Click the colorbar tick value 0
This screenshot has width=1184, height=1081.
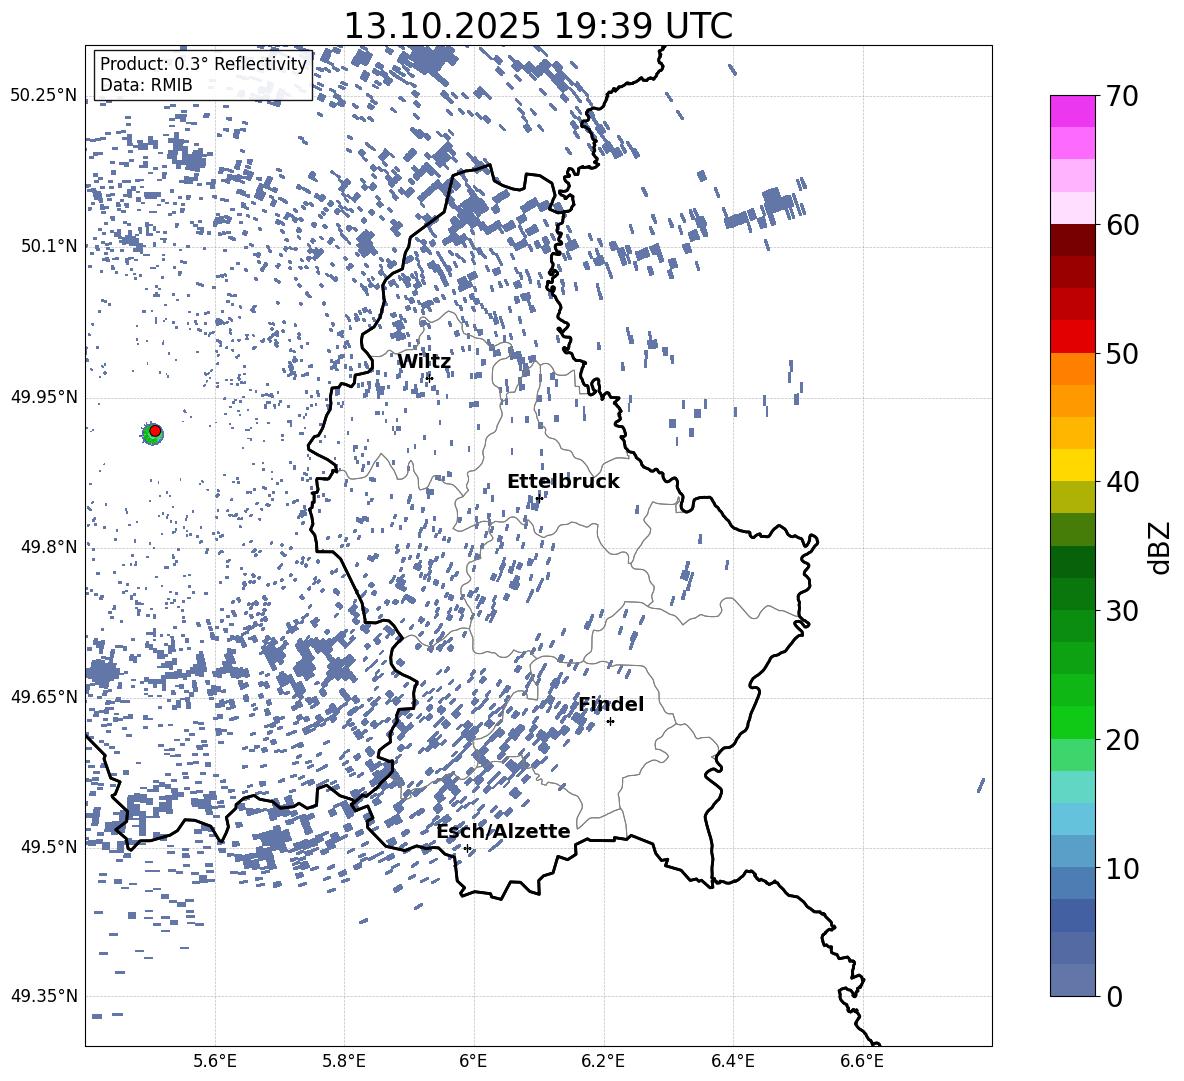(x=1114, y=997)
